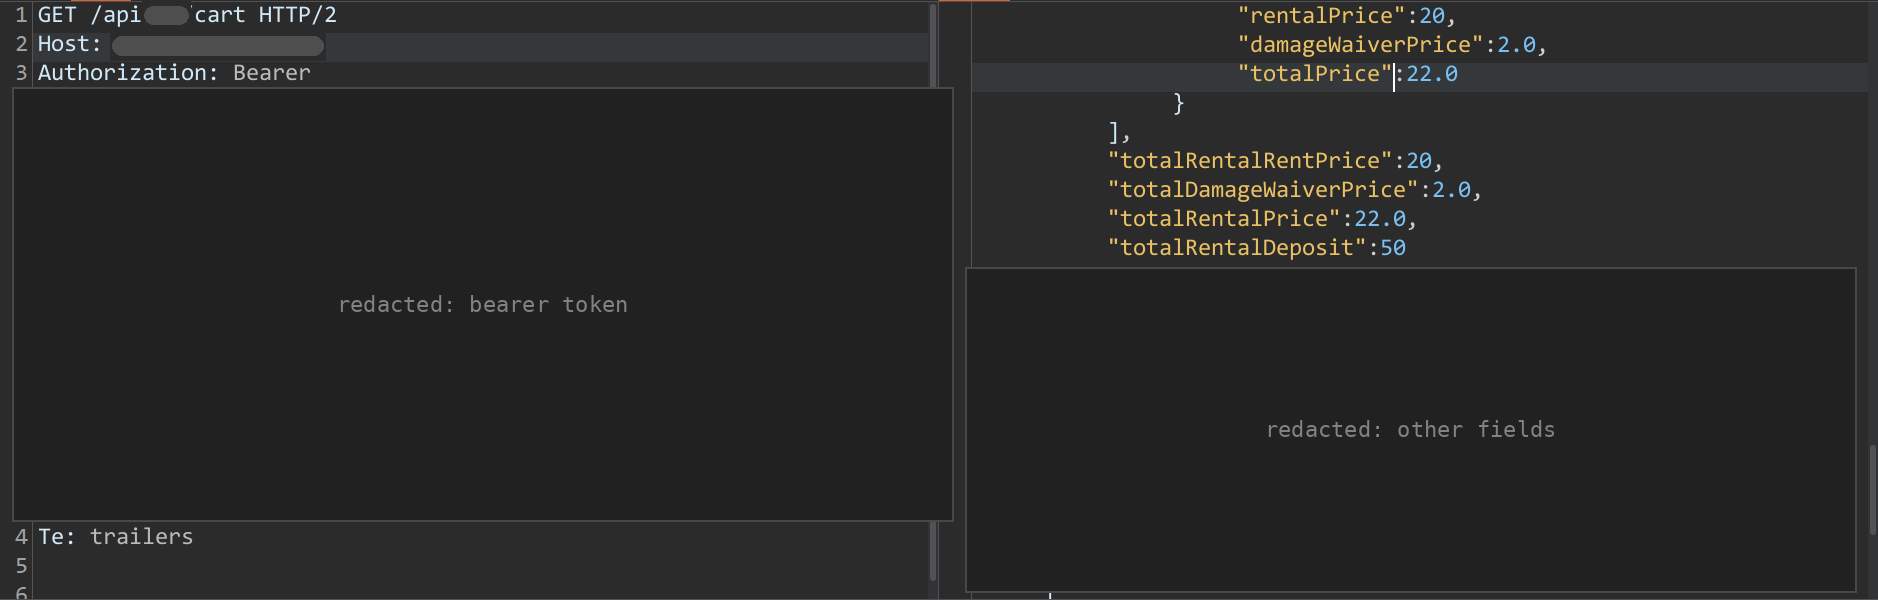This screenshot has width=1878, height=600.
Task: Click the "totalRentalDeposit" key
Action: pyautogui.click(x=1237, y=248)
